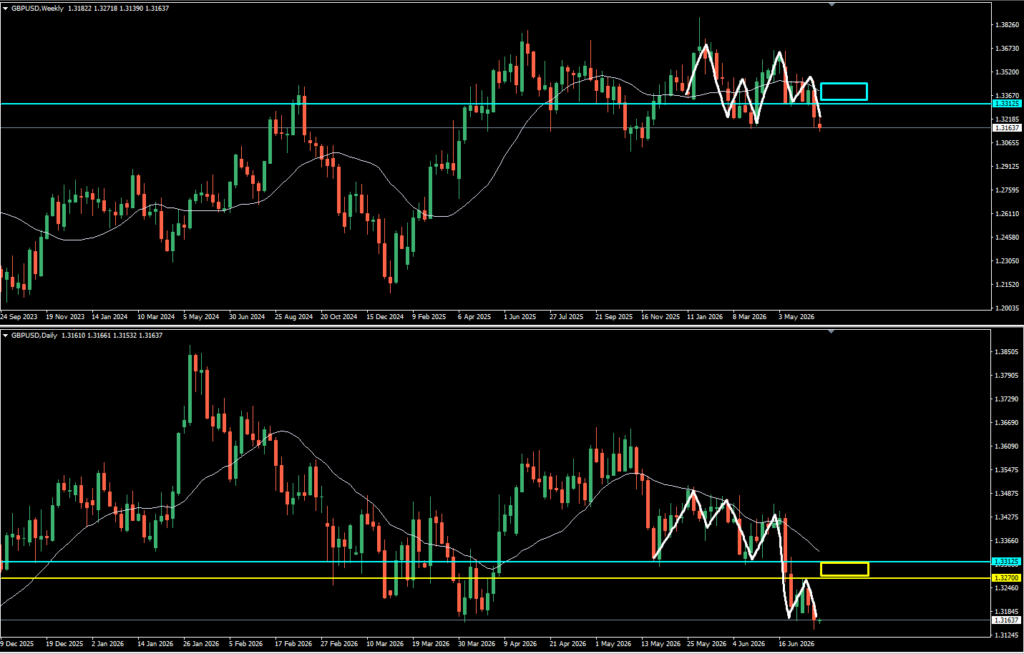Click the 16 Jun 2026 date label
The image size is (1024, 654).
[796, 643]
